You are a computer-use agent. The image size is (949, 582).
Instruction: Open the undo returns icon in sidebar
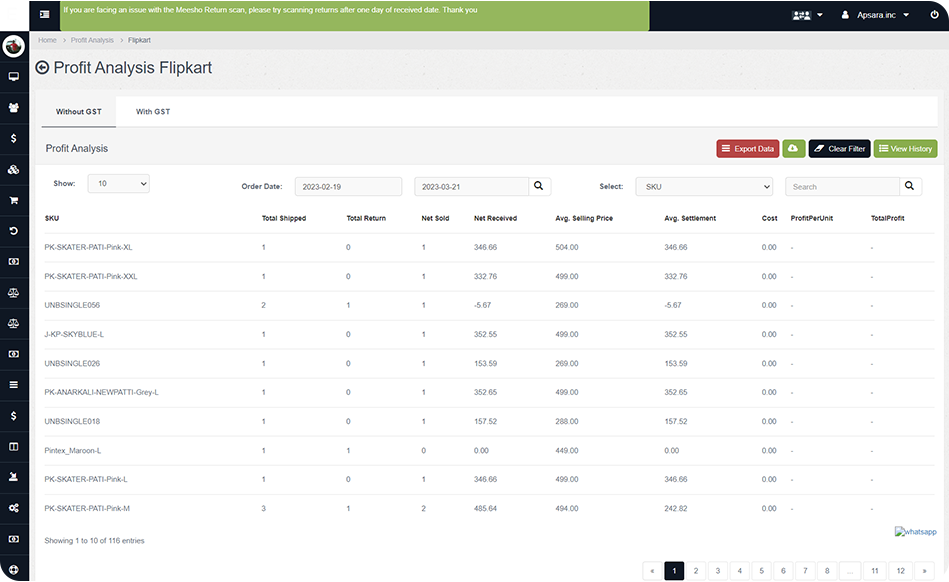tap(14, 231)
